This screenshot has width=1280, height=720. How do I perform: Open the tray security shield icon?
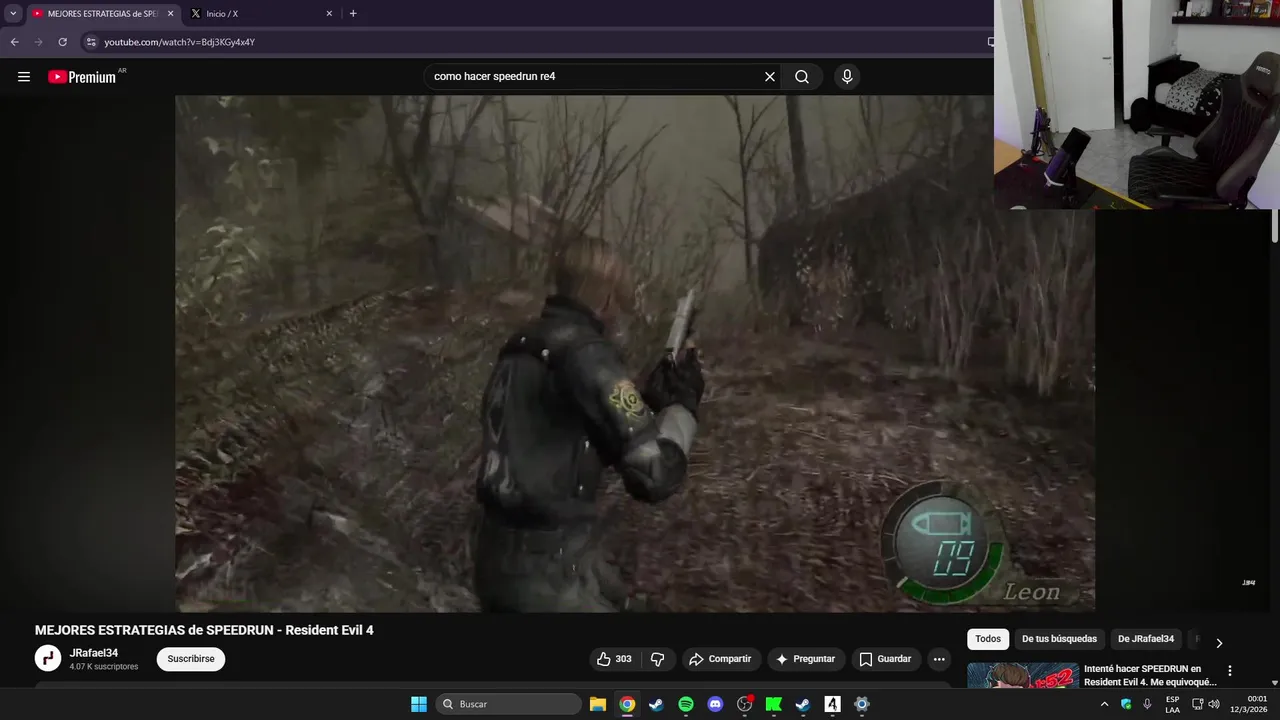click(1126, 704)
